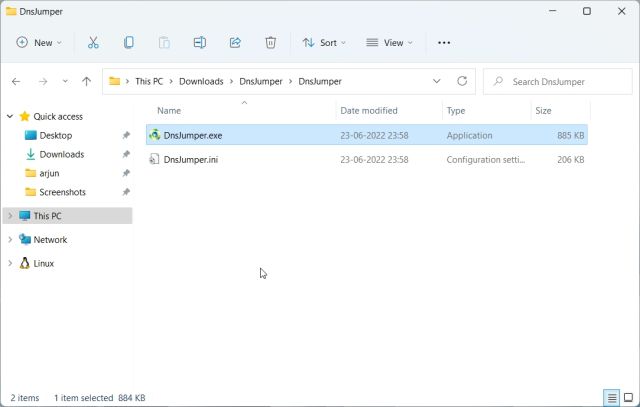This screenshot has height=407, width=640.
Task: Minimize the DnsJumper window
Action: (552, 11)
